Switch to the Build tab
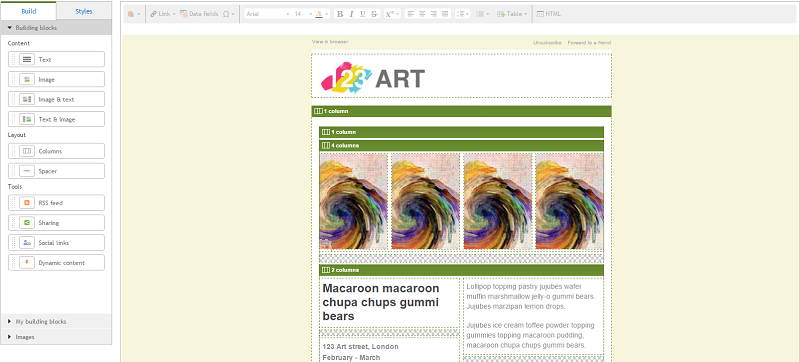Viewport: 800px width, 362px height. pyautogui.click(x=29, y=11)
